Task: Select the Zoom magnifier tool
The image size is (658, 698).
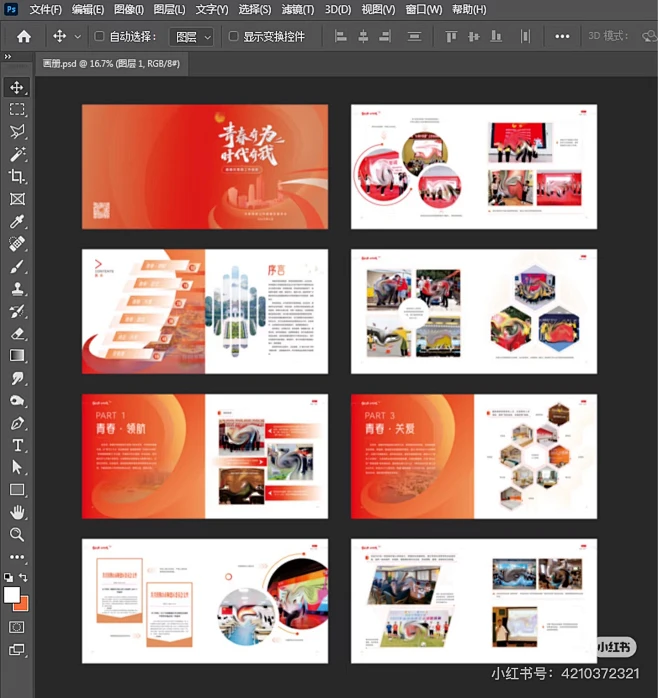Action: 17,535
